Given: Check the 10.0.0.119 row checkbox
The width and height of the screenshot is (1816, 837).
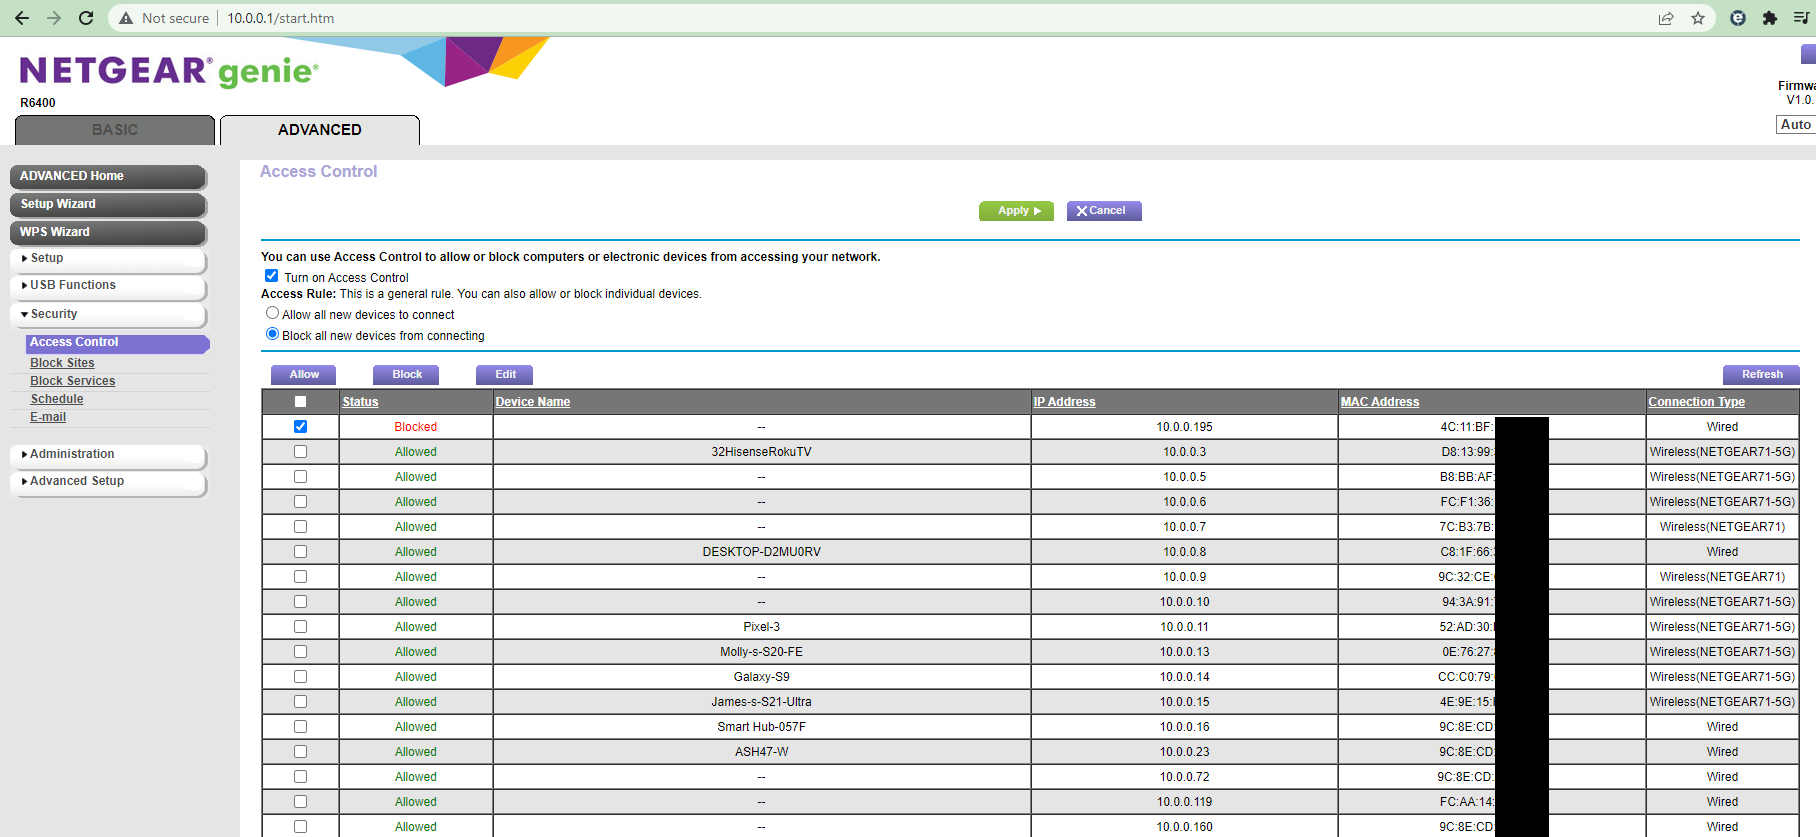Looking at the screenshot, I should (x=300, y=802).
